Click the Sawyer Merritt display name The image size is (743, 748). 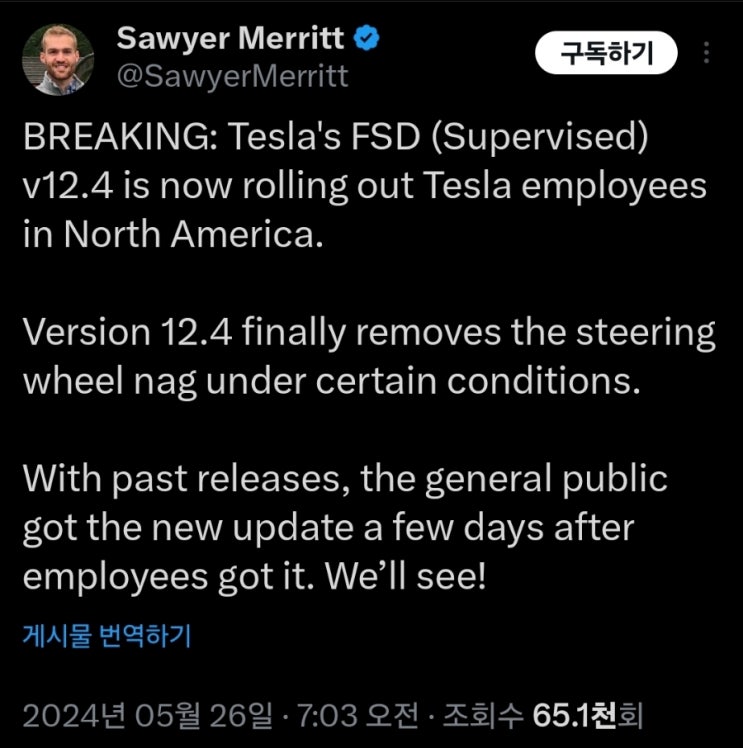click(231, 40)
